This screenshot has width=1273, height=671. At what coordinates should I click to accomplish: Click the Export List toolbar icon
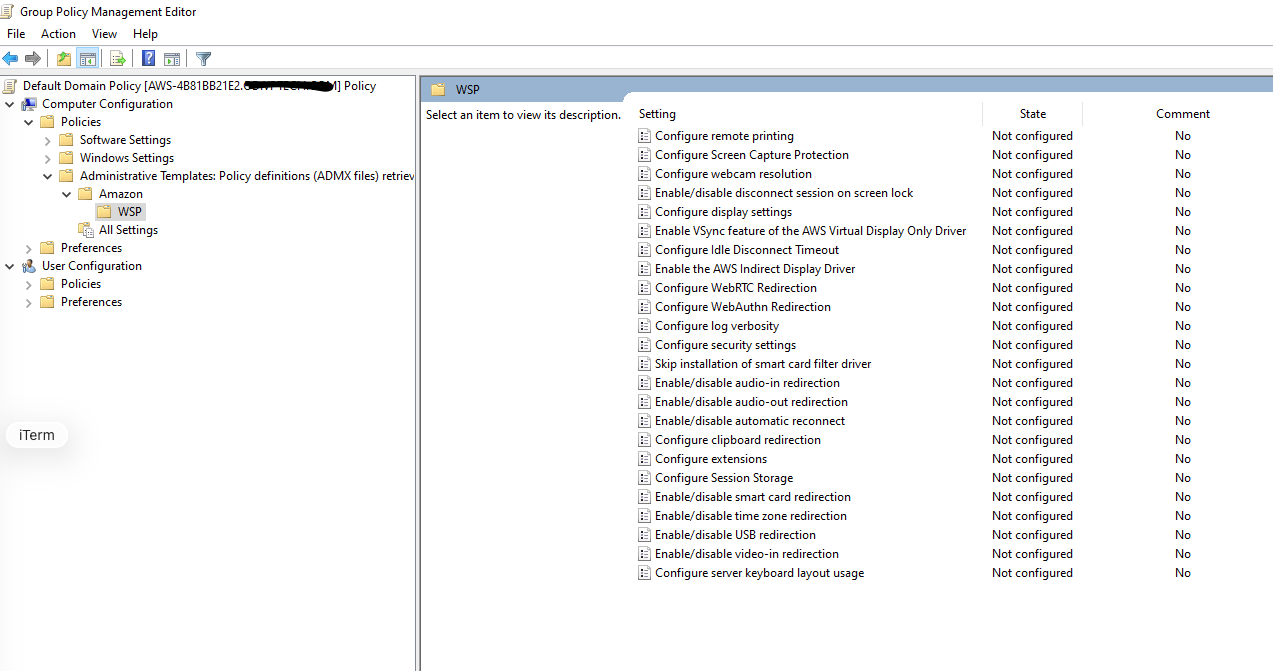pyautogui.click(x=118, y=59)
